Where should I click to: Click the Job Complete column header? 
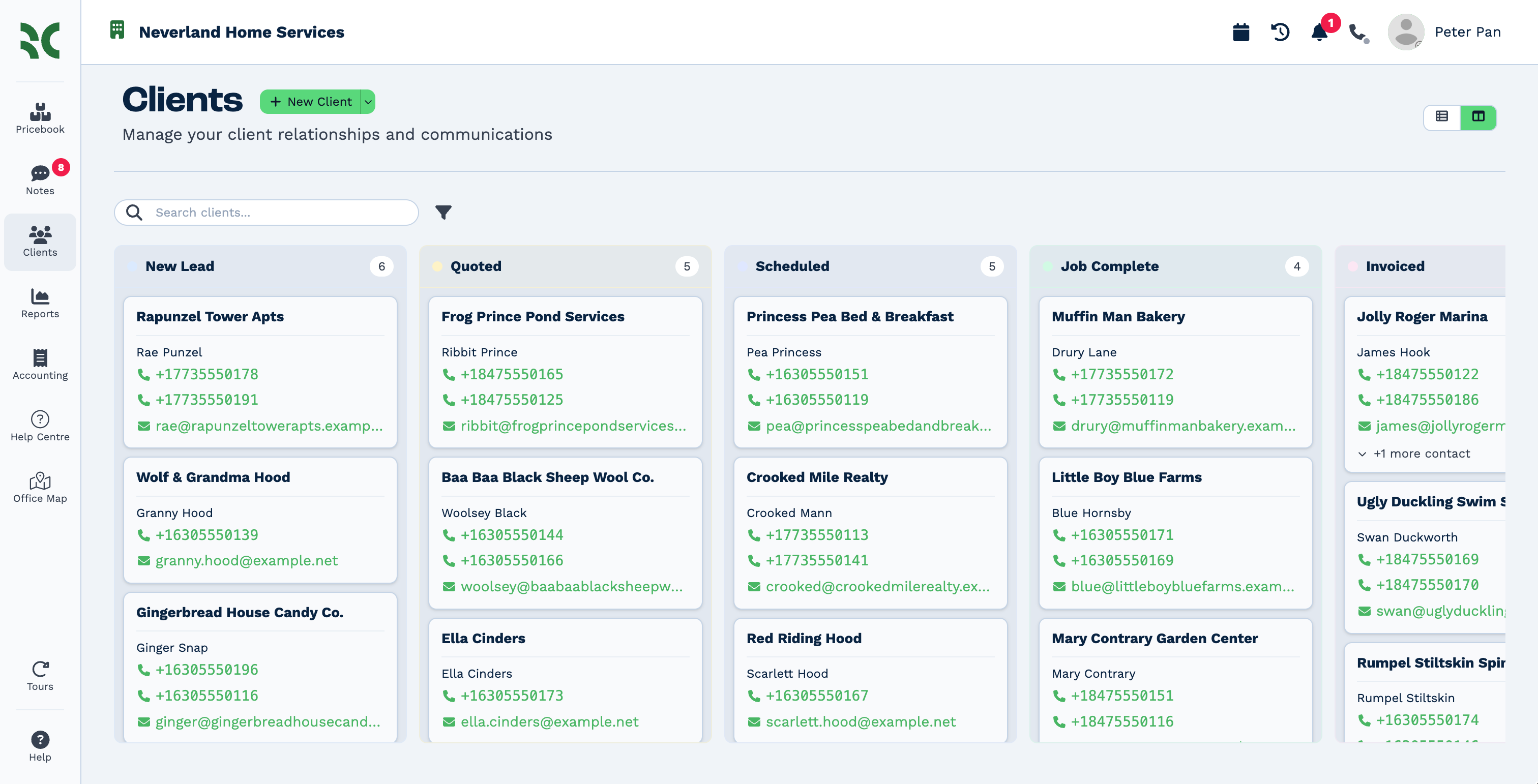point(1176,267)
